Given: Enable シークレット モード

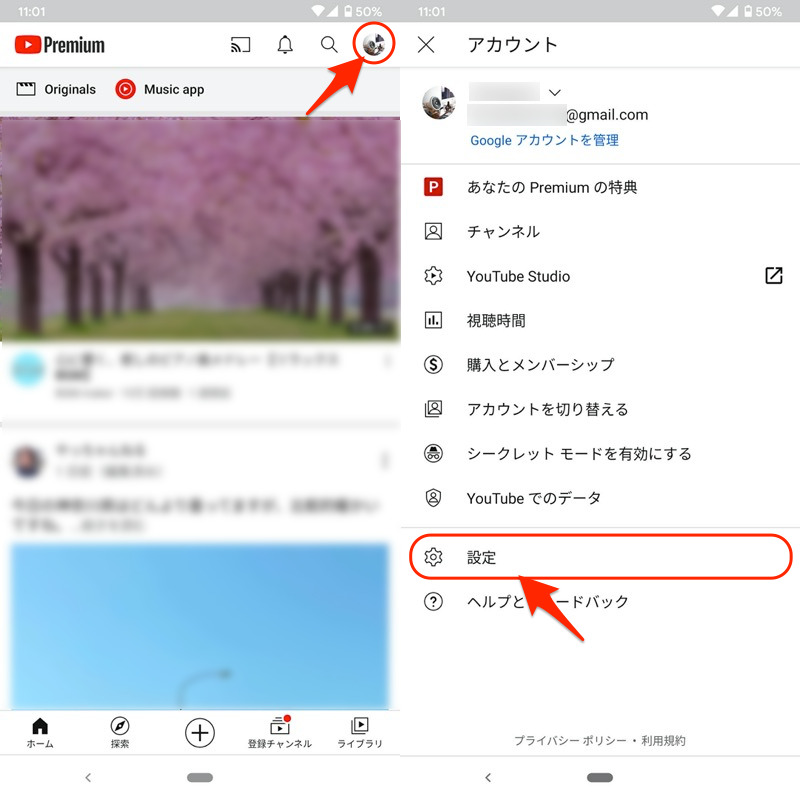Looking at the screenshot, I should [x=578, y=454].
